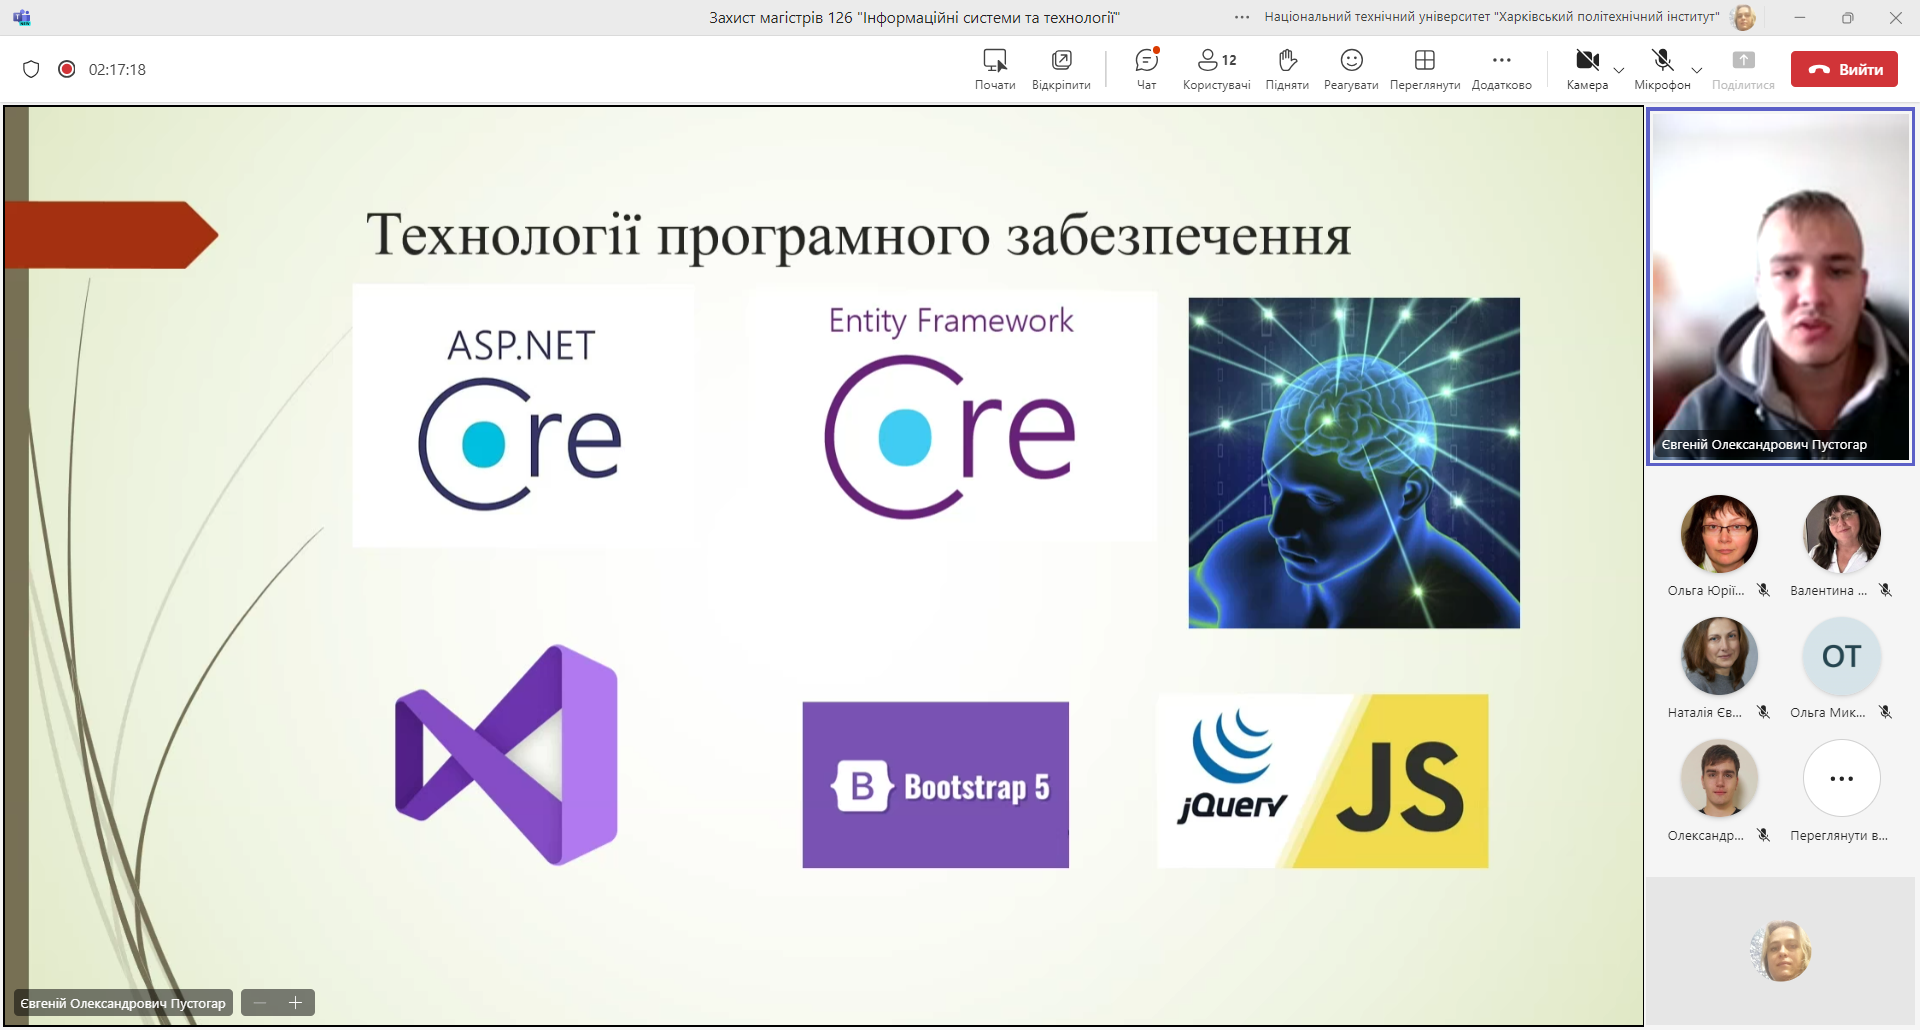Click the Entity Framework Core logo on slide

(951, 414)
